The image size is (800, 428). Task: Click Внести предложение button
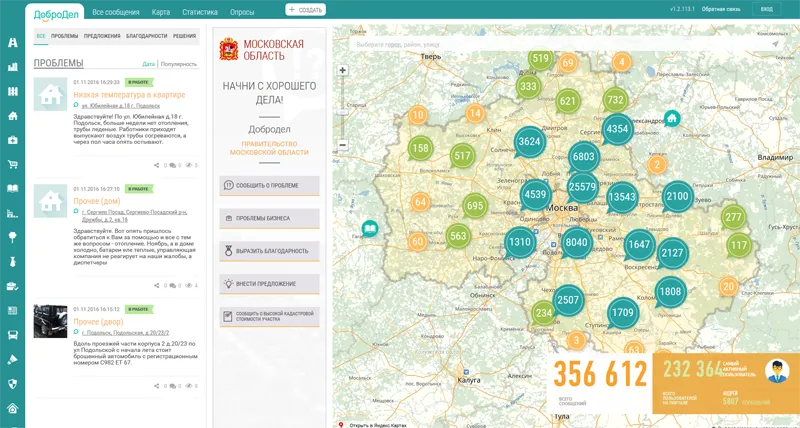(269, 284)
